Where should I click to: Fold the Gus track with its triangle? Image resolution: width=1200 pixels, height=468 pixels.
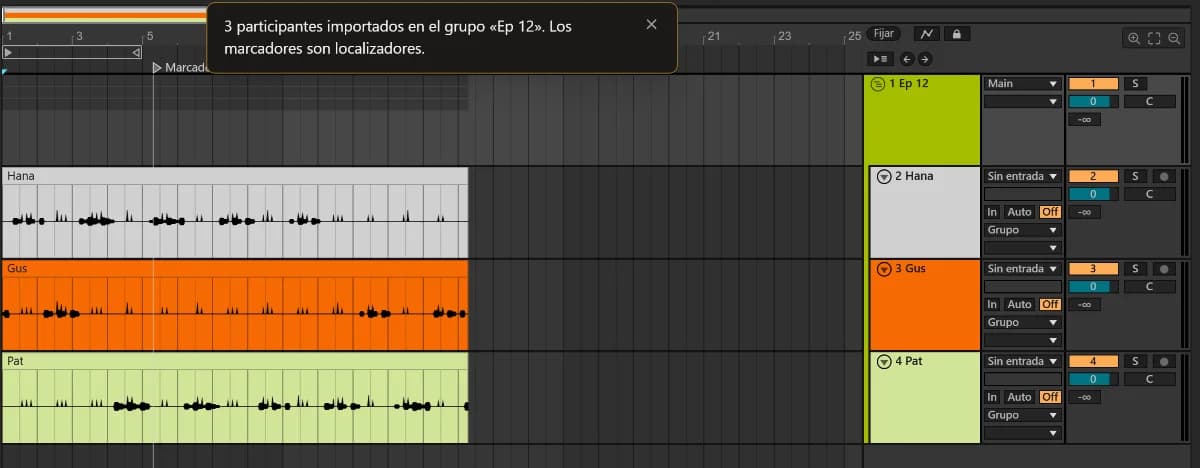pos(883,269)
